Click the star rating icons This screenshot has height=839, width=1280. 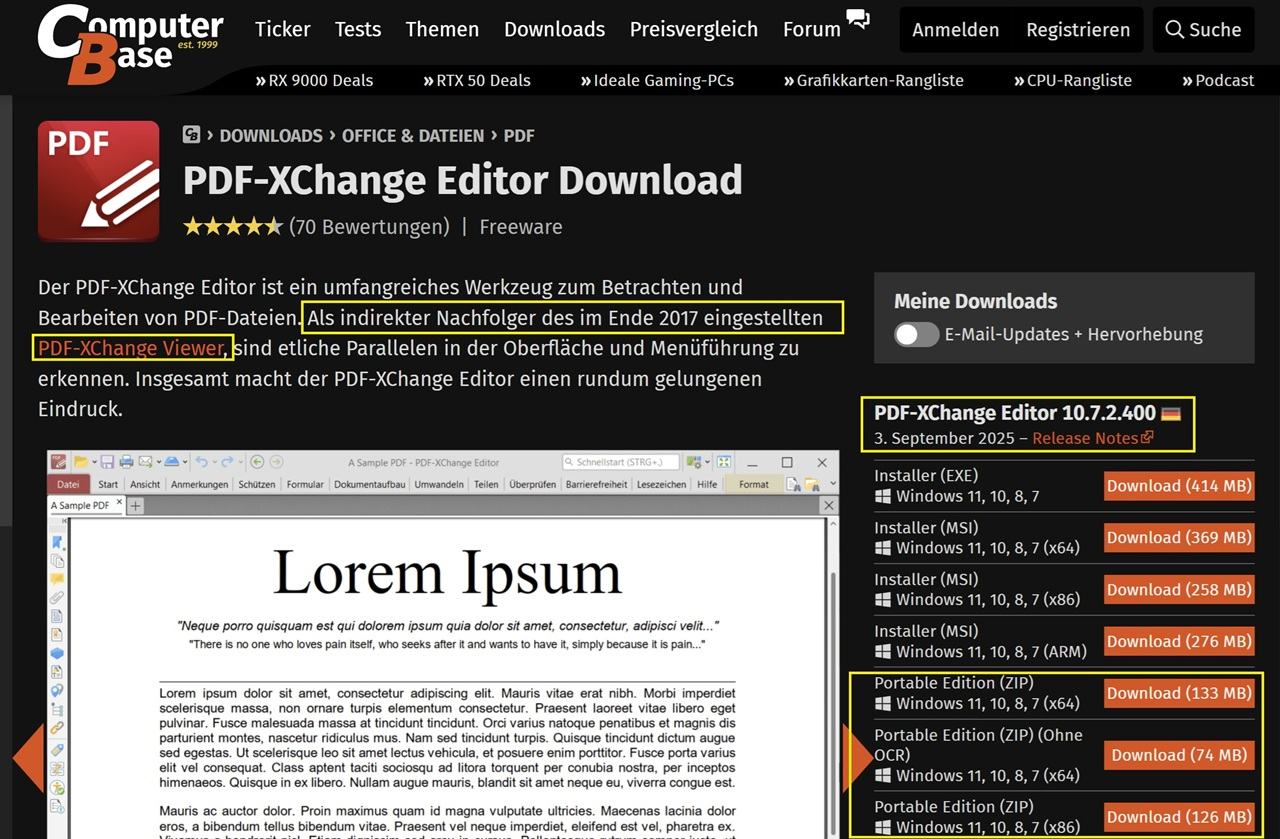tap(233, 227)
